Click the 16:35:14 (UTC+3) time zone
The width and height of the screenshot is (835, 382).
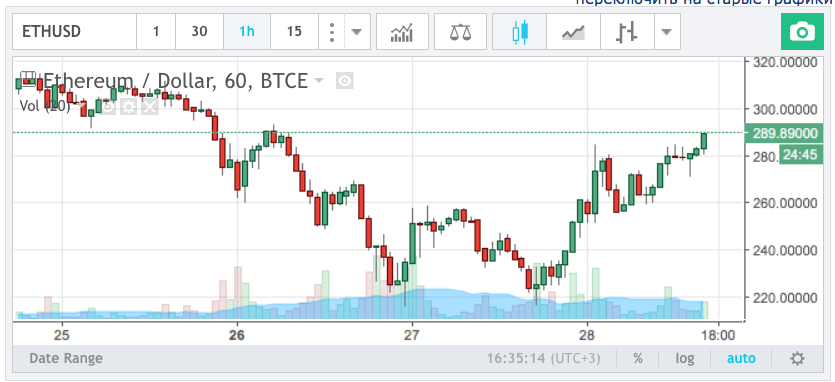pos(543,359)
